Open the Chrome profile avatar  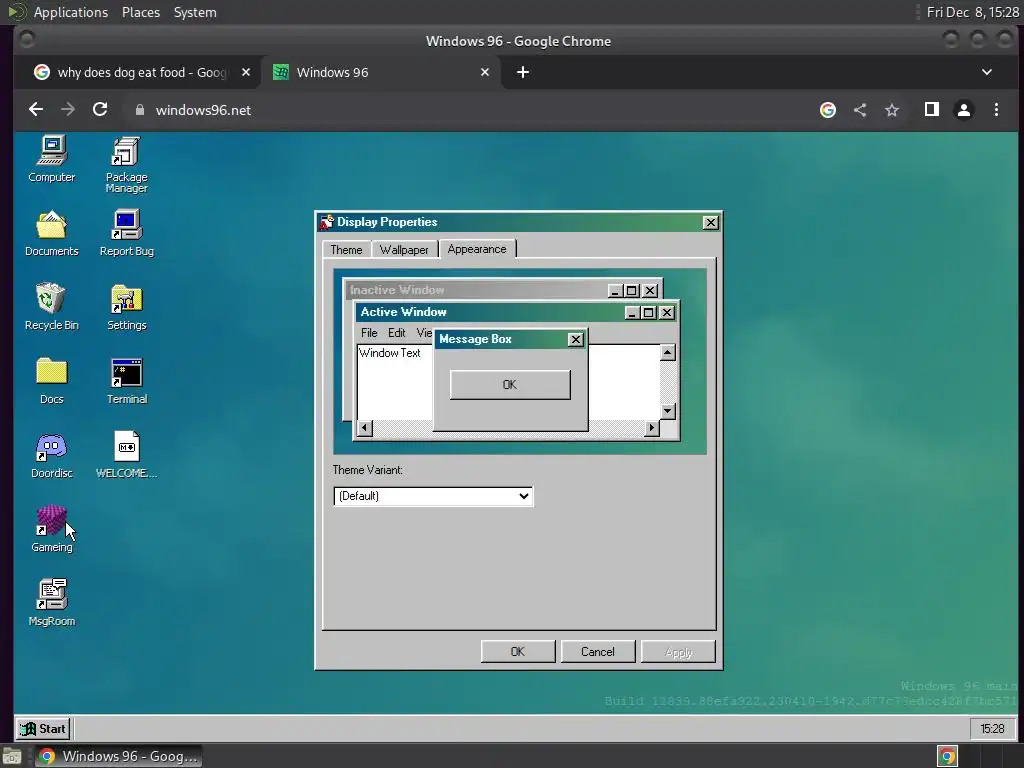964,110
